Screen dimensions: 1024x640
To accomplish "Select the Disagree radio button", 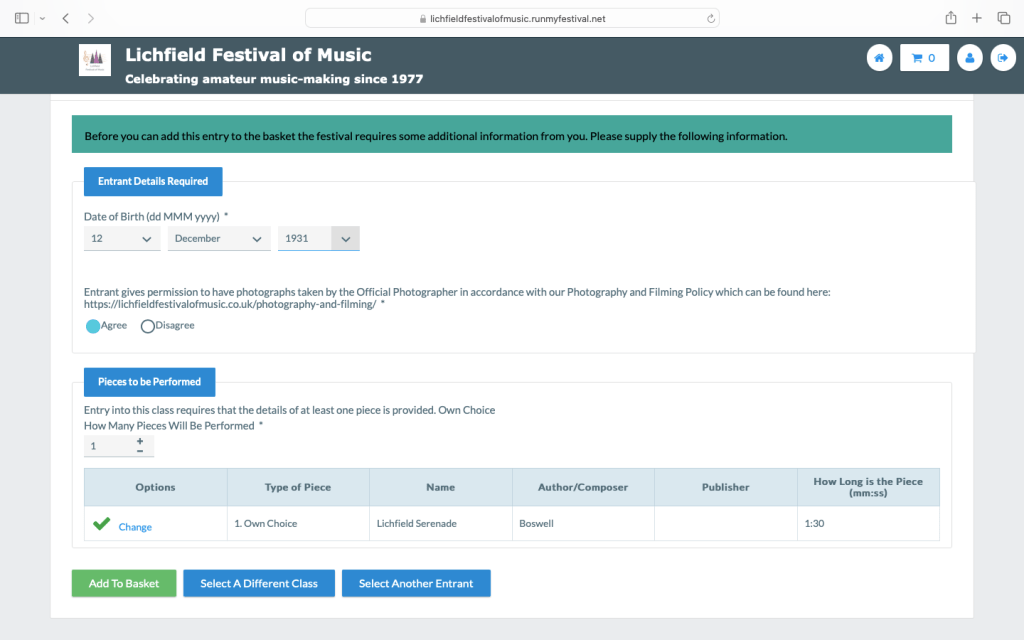I will click(148, 326).
